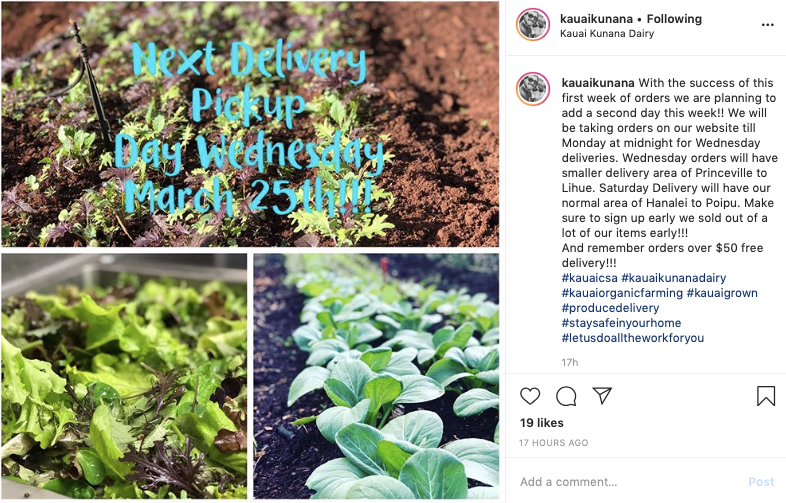This screenshot has height=503, width=786.
Task: Open comments via speech bubble icon
Action: click(566, 396)
